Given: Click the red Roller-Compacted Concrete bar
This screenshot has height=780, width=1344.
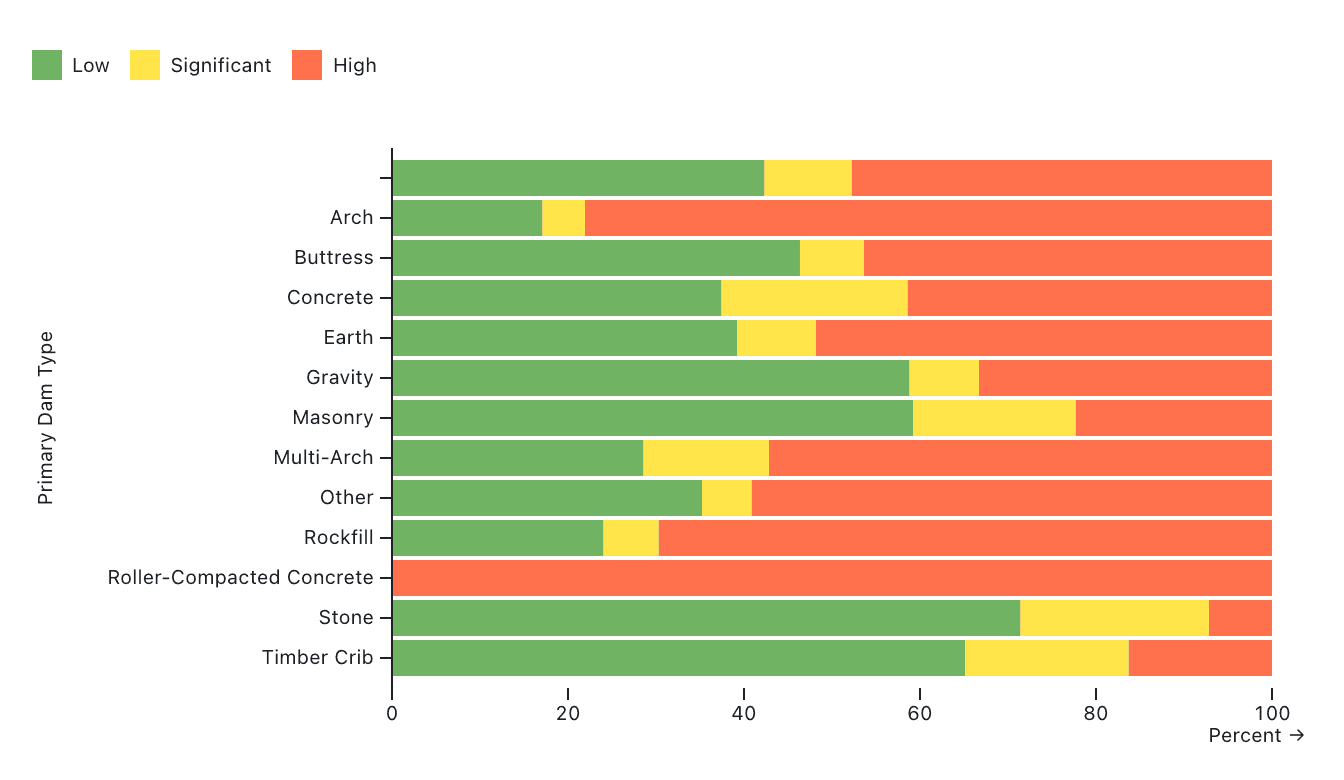Looking at the screenshot, I should coord(831,578).
